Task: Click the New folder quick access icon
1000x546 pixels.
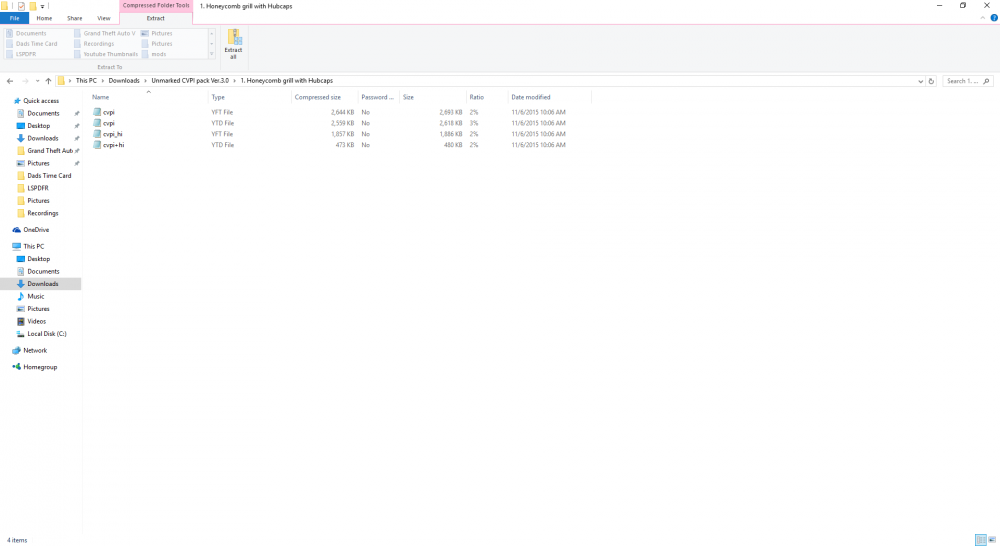Action: click(33, 6)
